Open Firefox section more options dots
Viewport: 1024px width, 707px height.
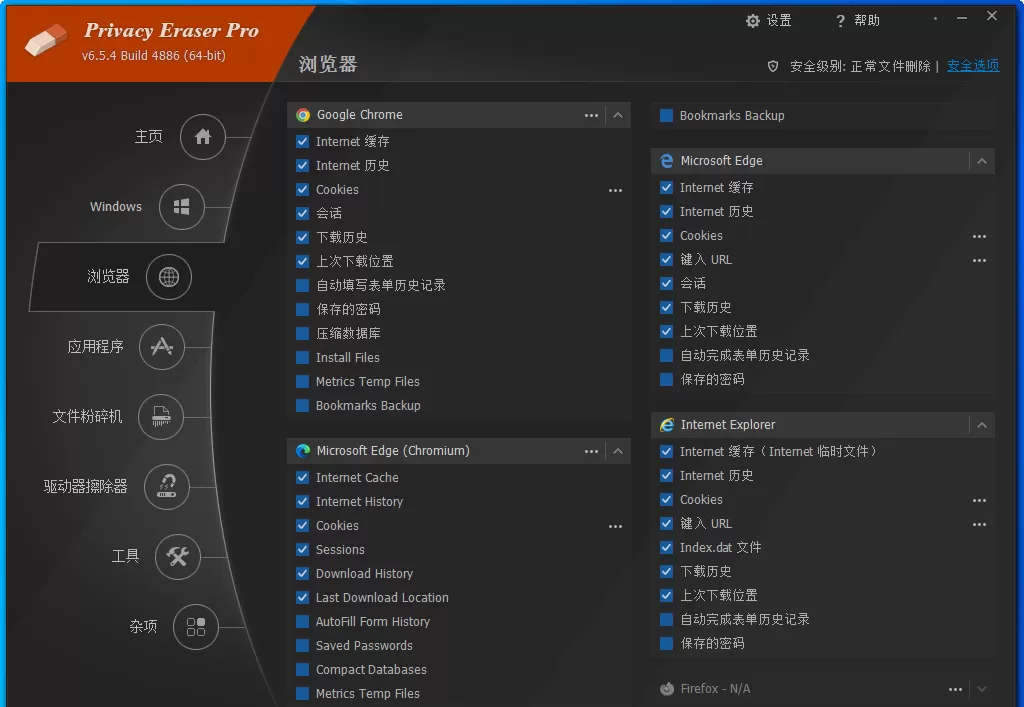point(955,689)
